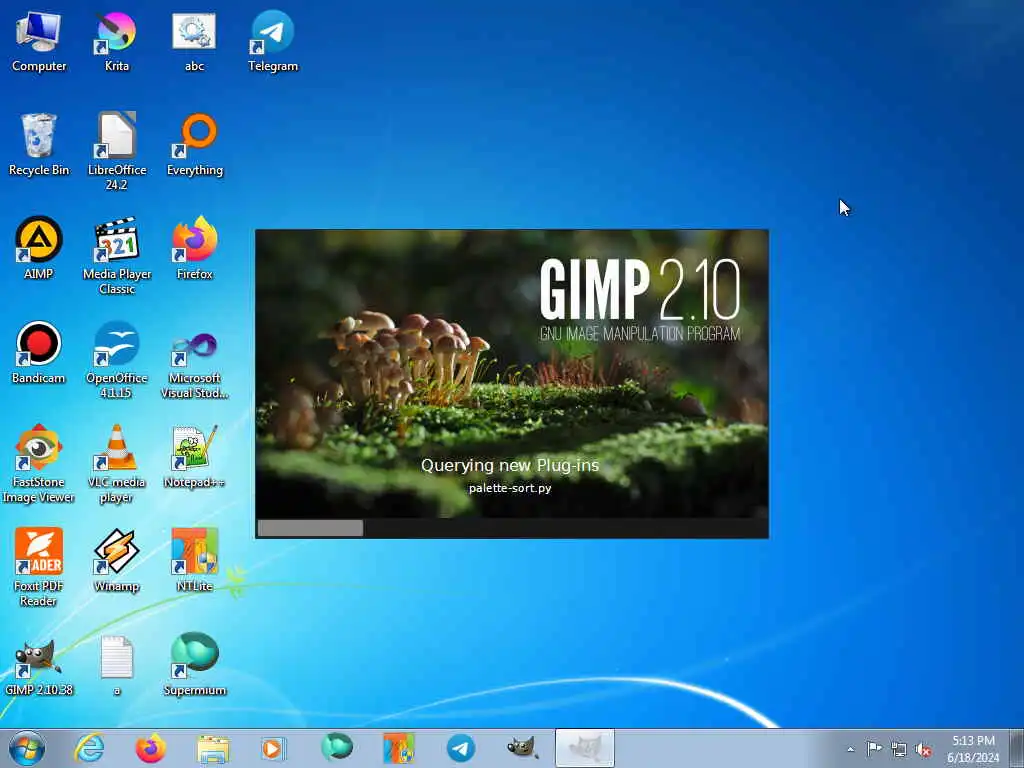Image resolution: width=1024 pixels, height=768 pixels.
Task: Select the LibreOffice 24.2 shortcut
Action: pos(116,152)
